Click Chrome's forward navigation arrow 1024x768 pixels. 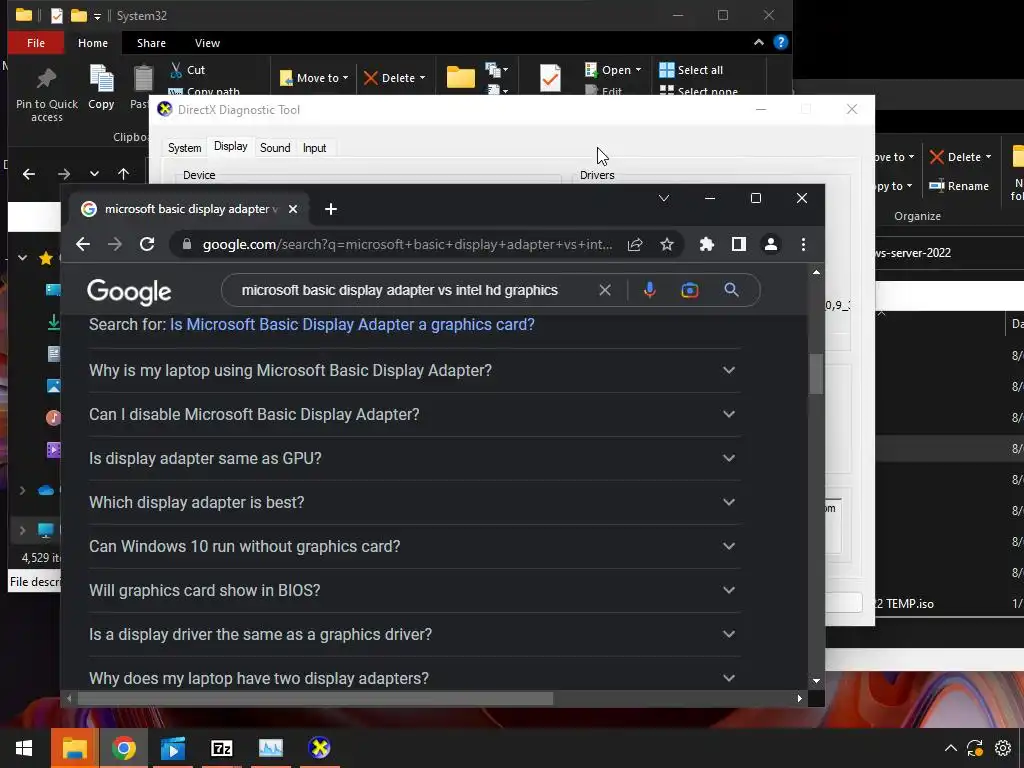(x=115, y=244)
